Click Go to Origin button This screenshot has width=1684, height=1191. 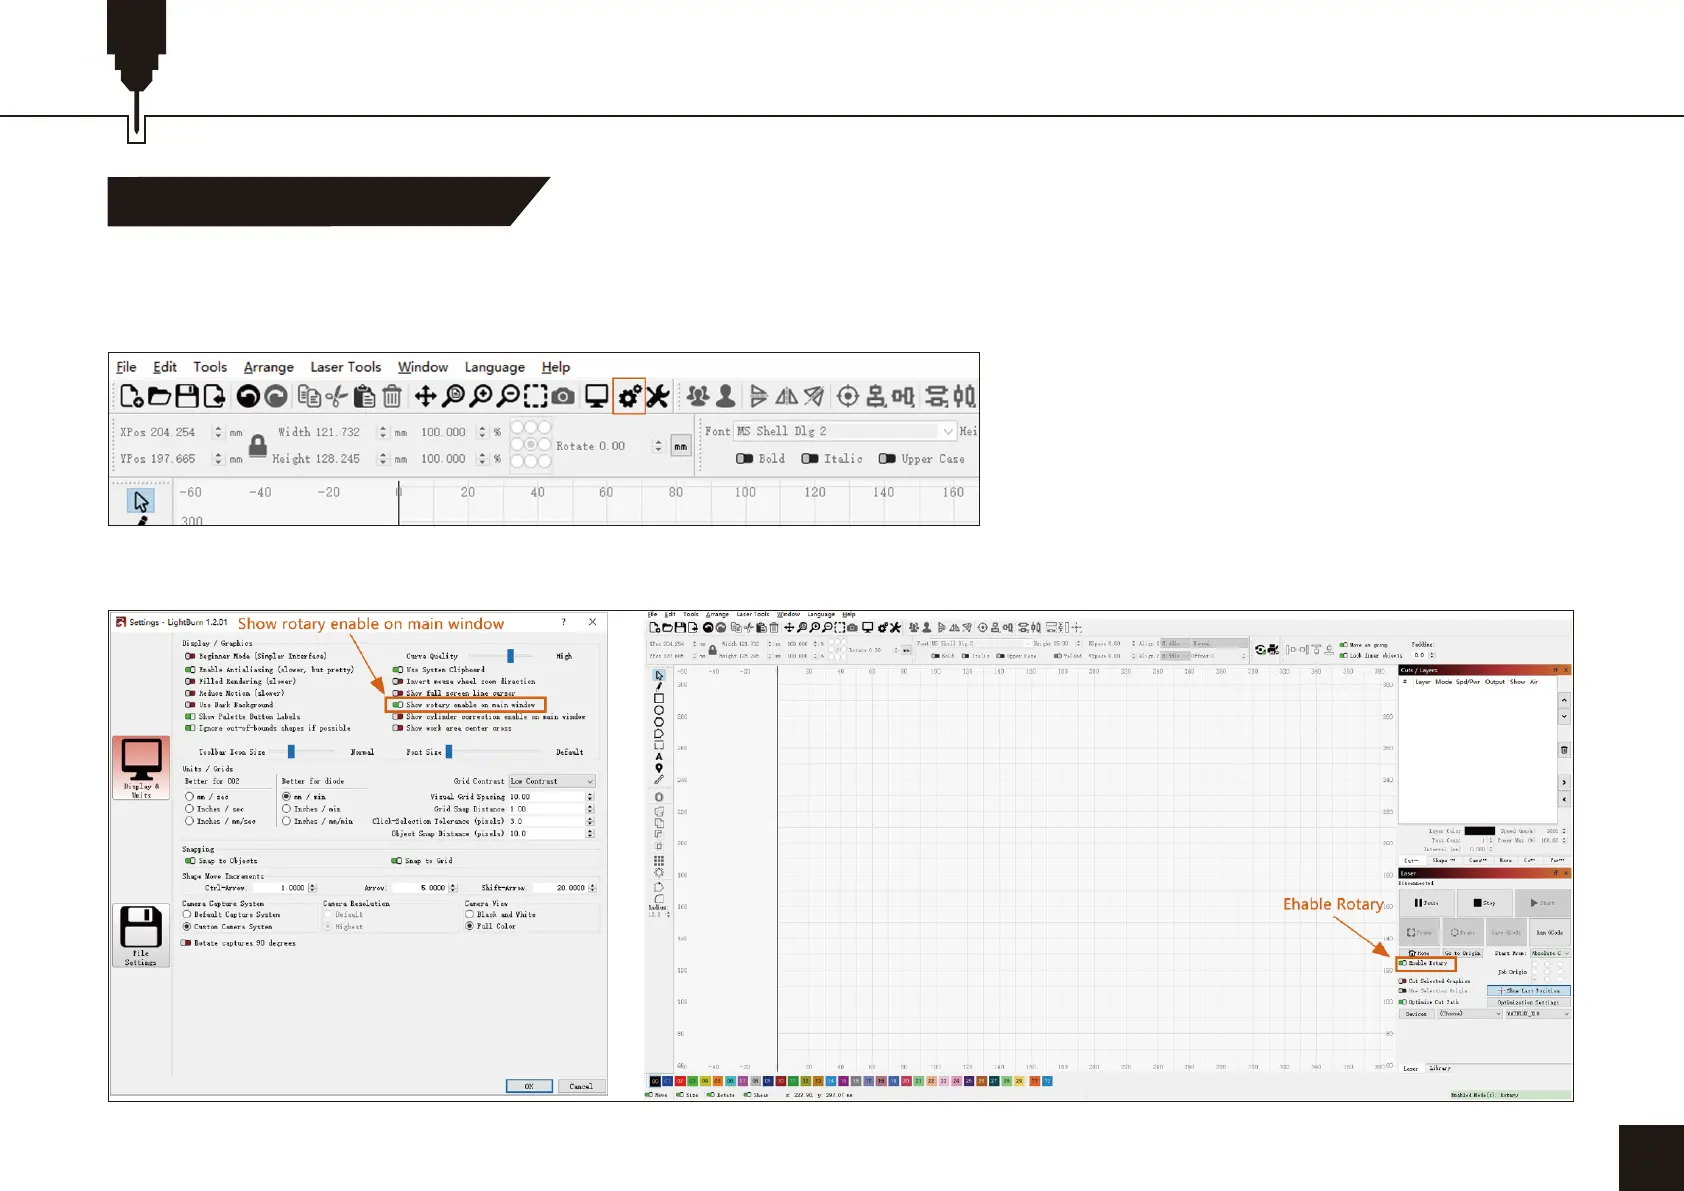click(x=1462, y=953)
